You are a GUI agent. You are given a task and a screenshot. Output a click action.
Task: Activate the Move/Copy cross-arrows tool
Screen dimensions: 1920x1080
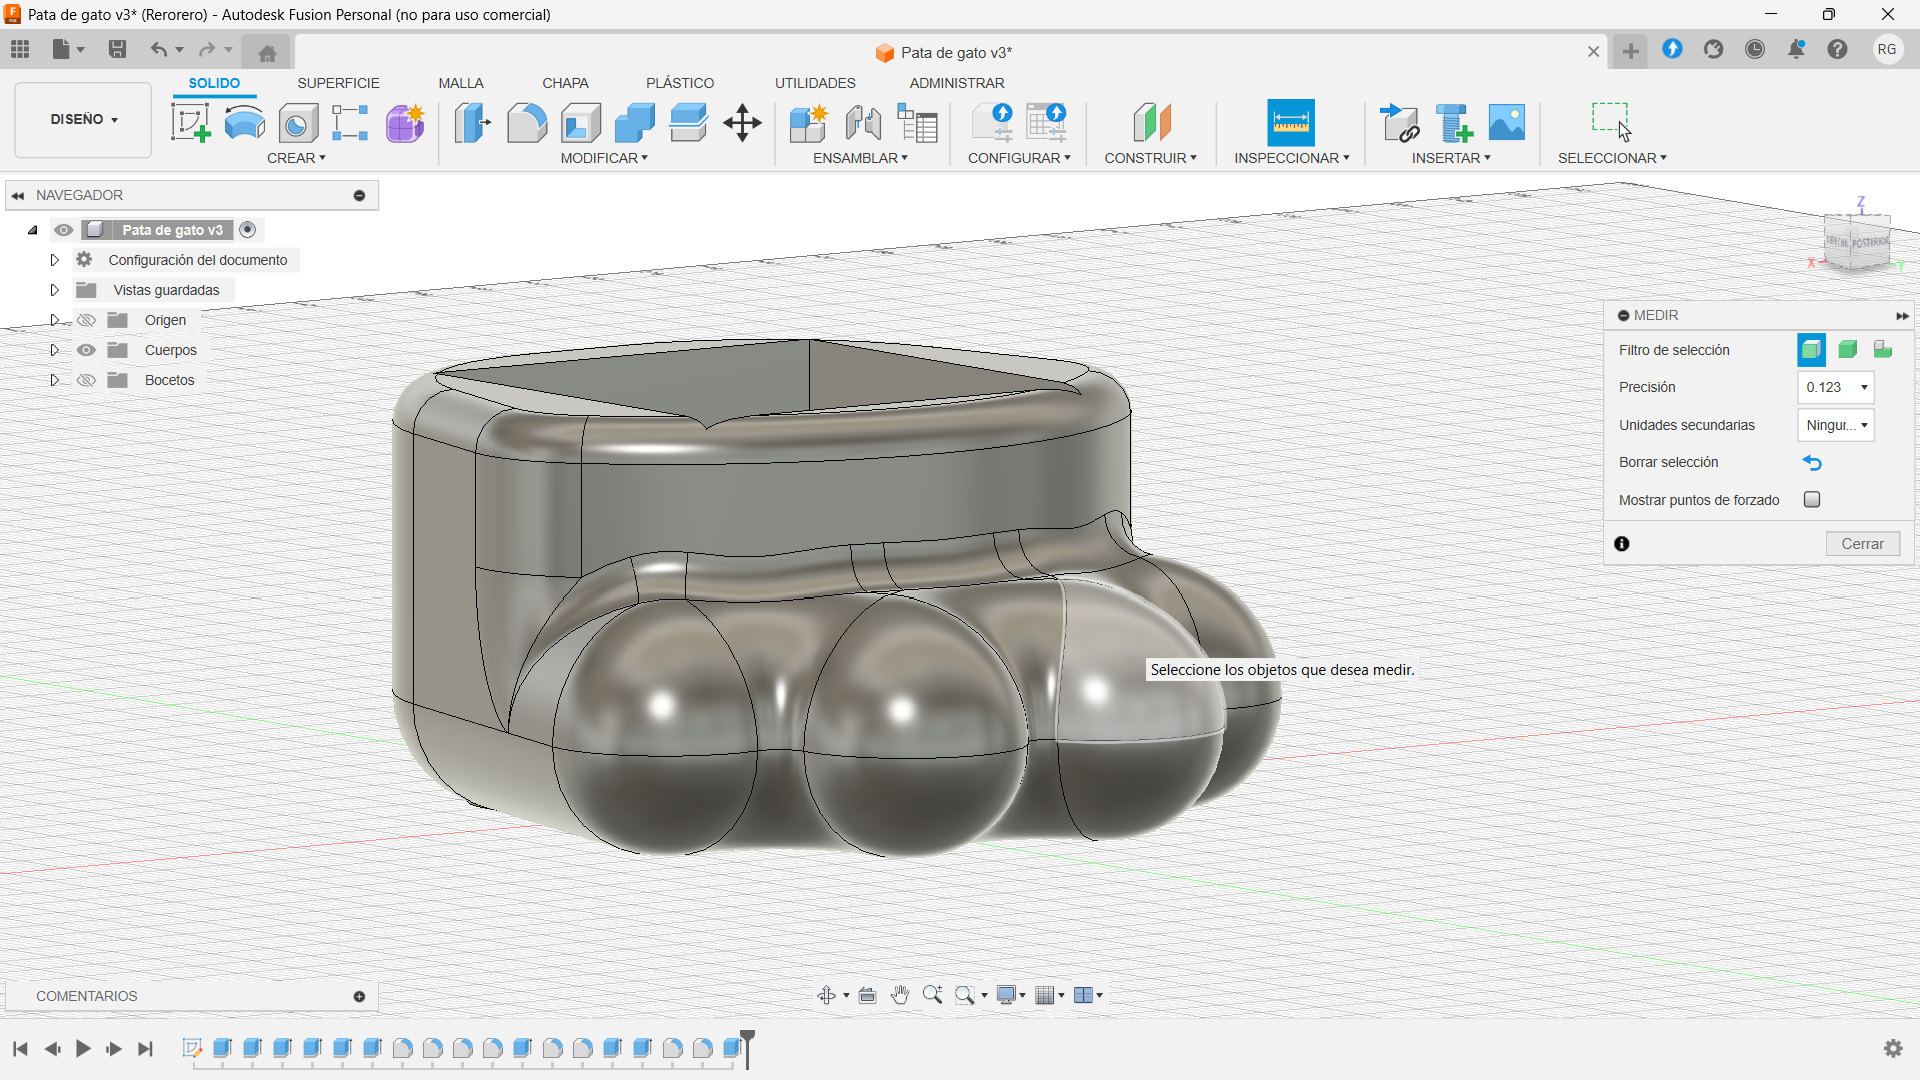pyautogui.click(x=742, y=123)
